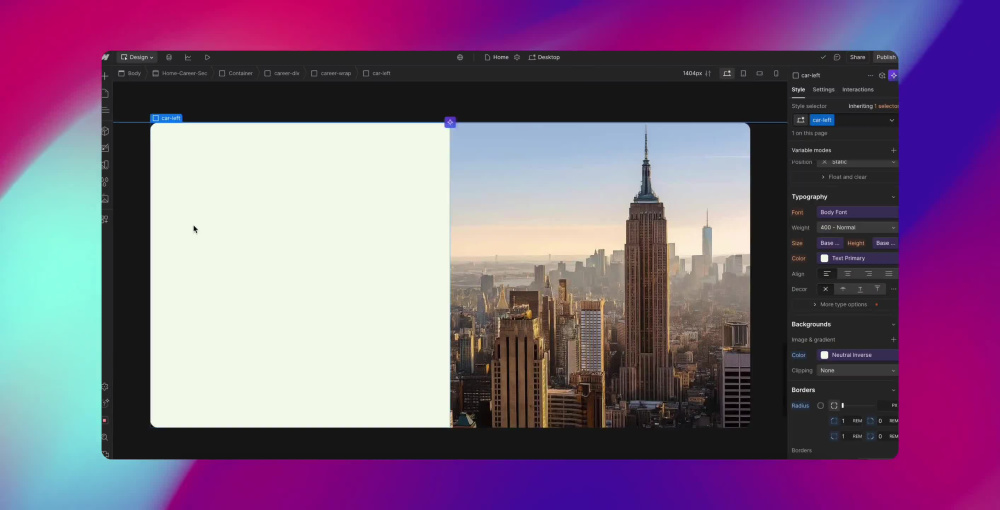Open the Weight 400 - Normal dropdown

click(x=858, y=228)
